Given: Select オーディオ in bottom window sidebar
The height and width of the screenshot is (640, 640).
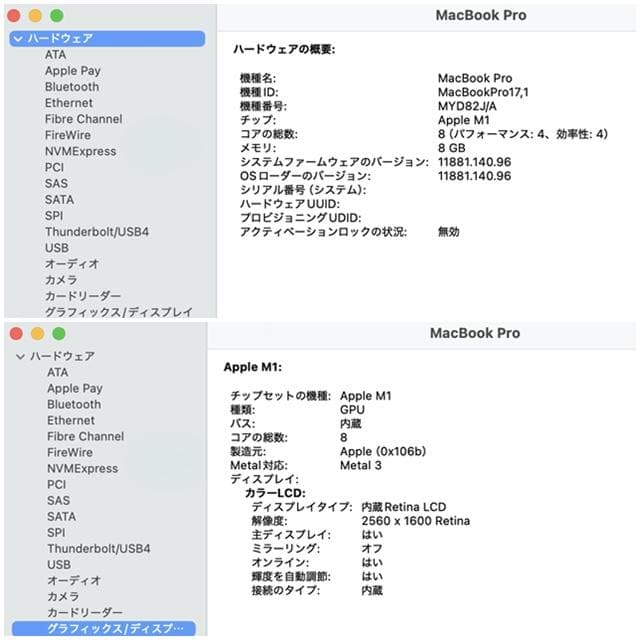Looking at the screenshot, I should click(74, 581).
